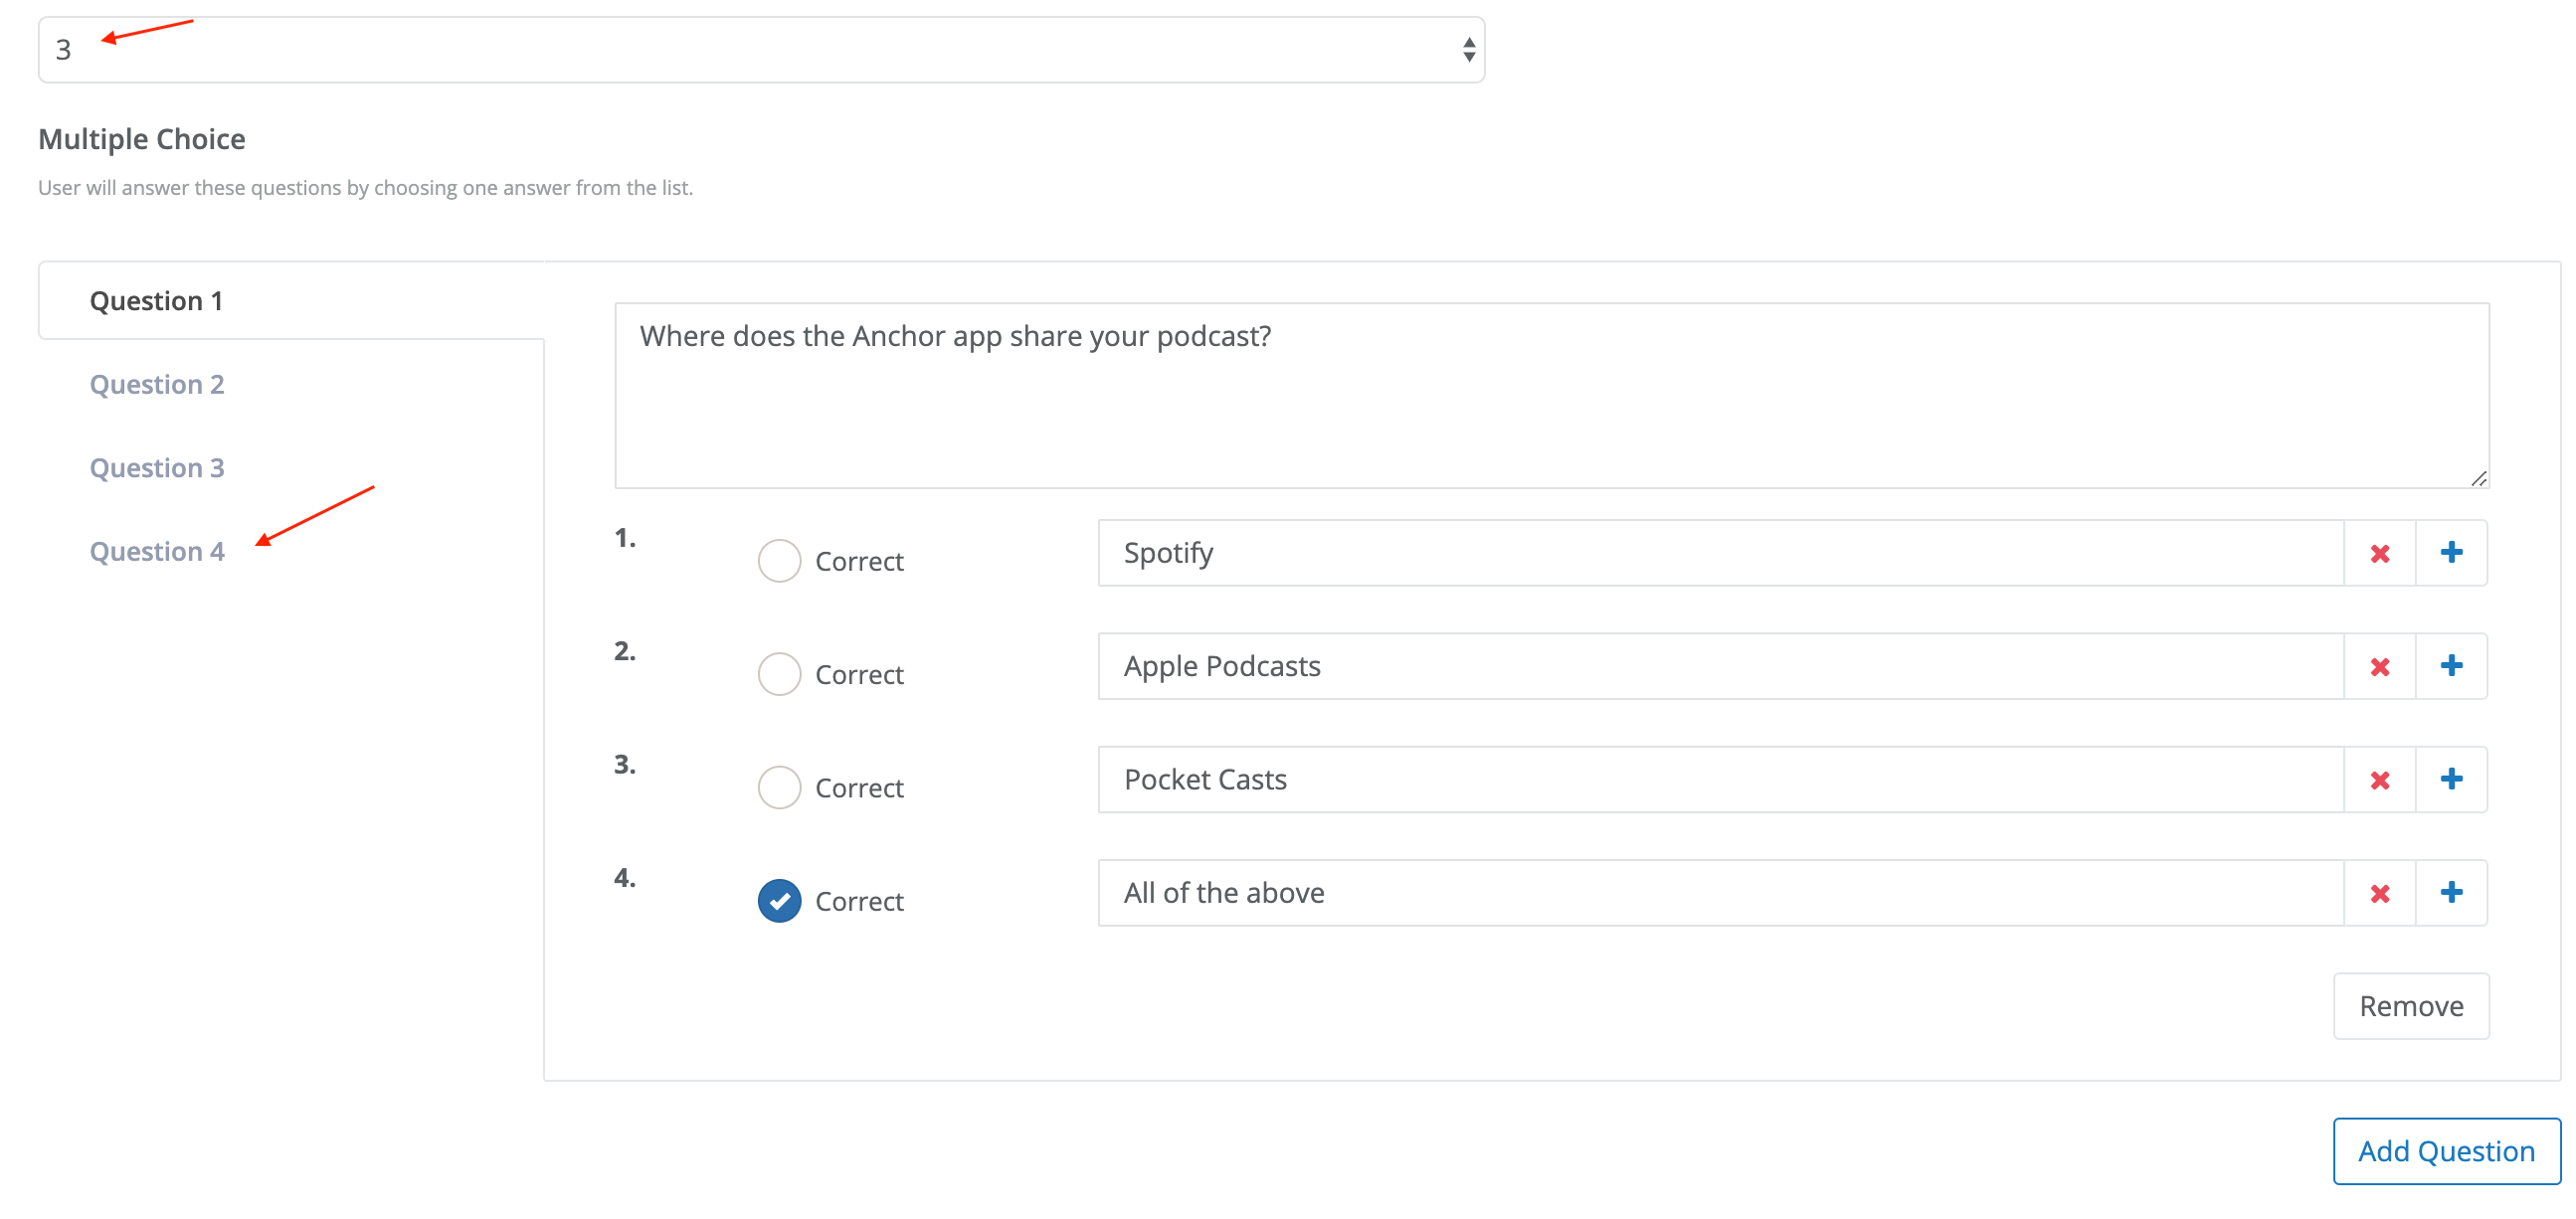
Task: Switch to the Question 2 tab
Action: pyautogui.click(x=157, y=384)
